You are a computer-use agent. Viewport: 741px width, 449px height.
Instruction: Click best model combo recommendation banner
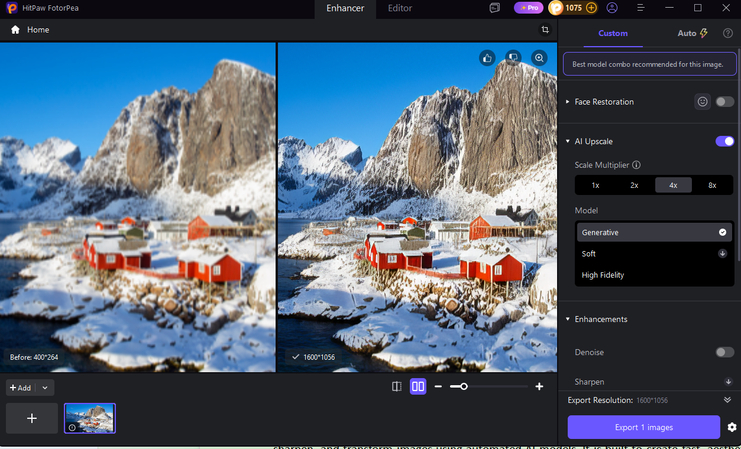(649, 64)
